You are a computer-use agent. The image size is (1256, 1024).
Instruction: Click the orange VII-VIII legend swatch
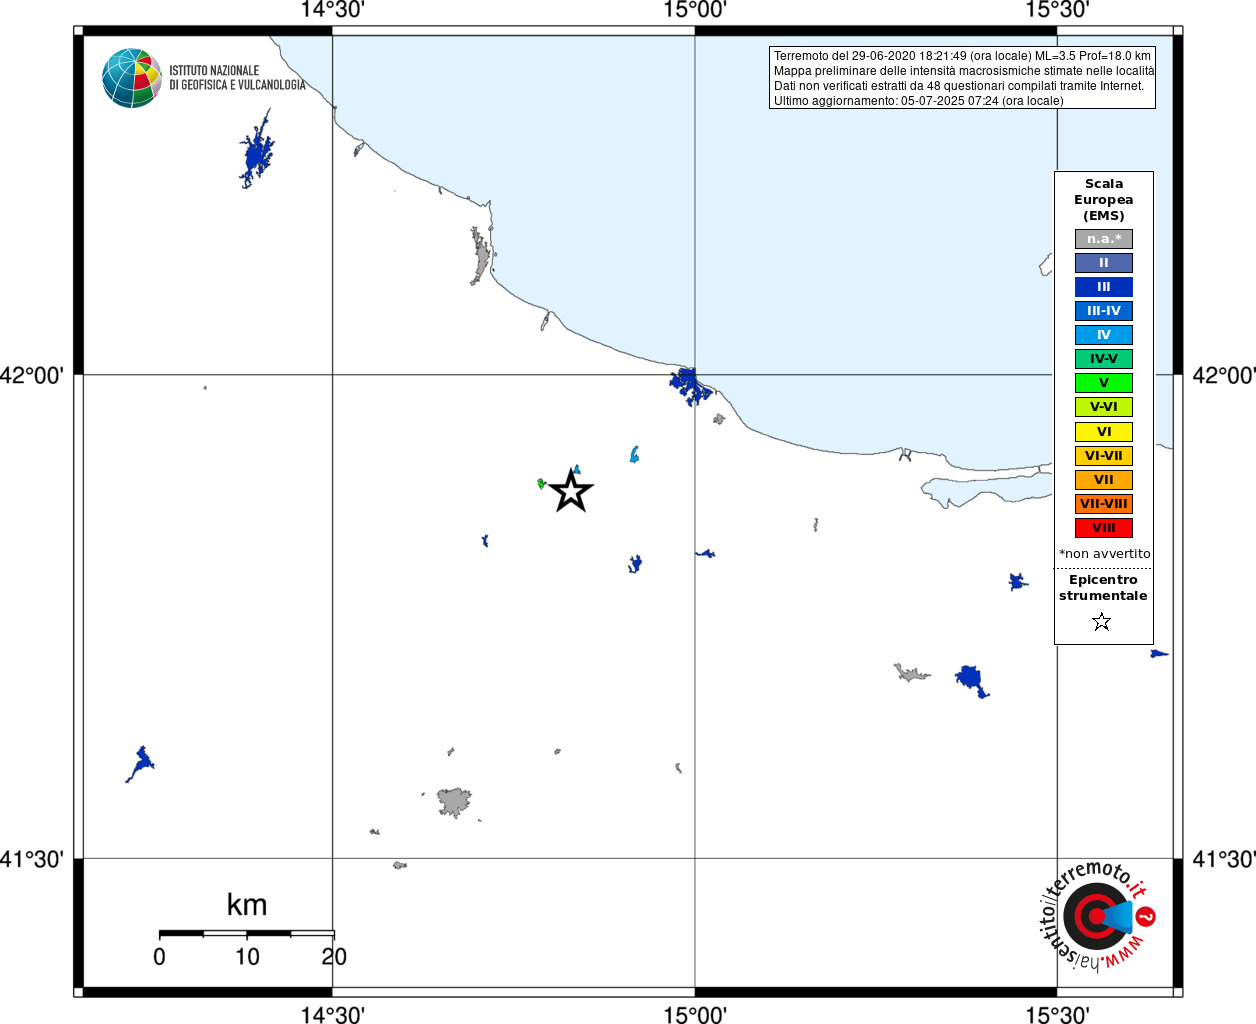point(1104,504)
